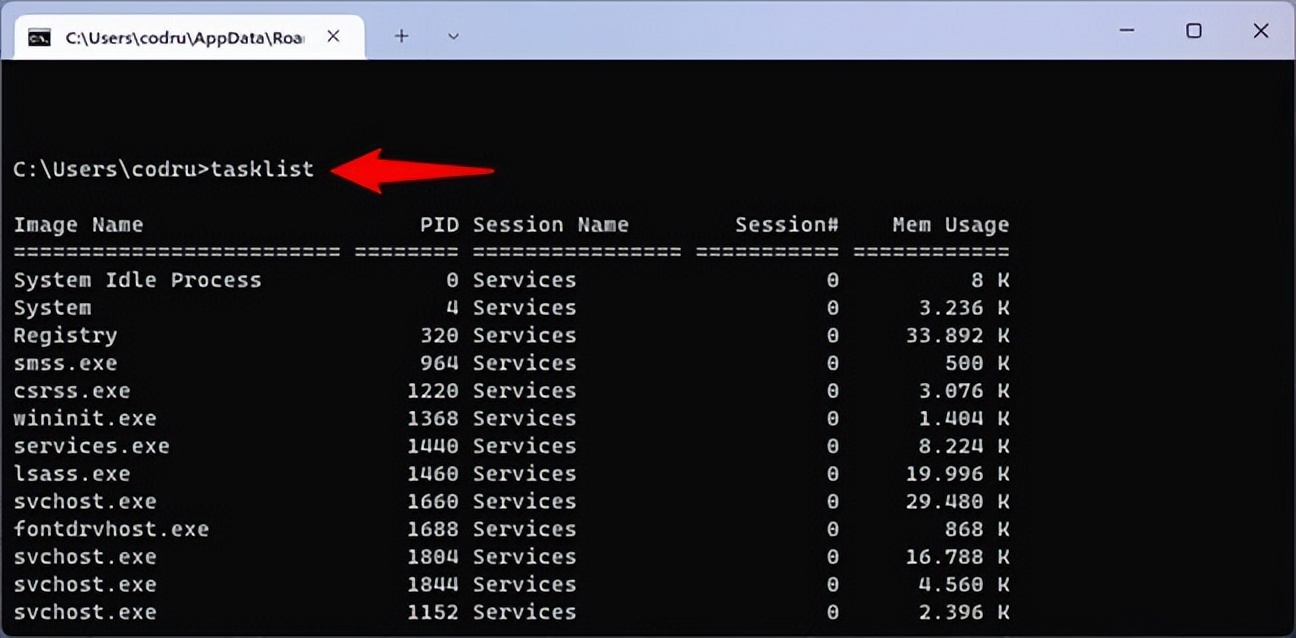Click wininit.exe in the process list

coord(85,418)
